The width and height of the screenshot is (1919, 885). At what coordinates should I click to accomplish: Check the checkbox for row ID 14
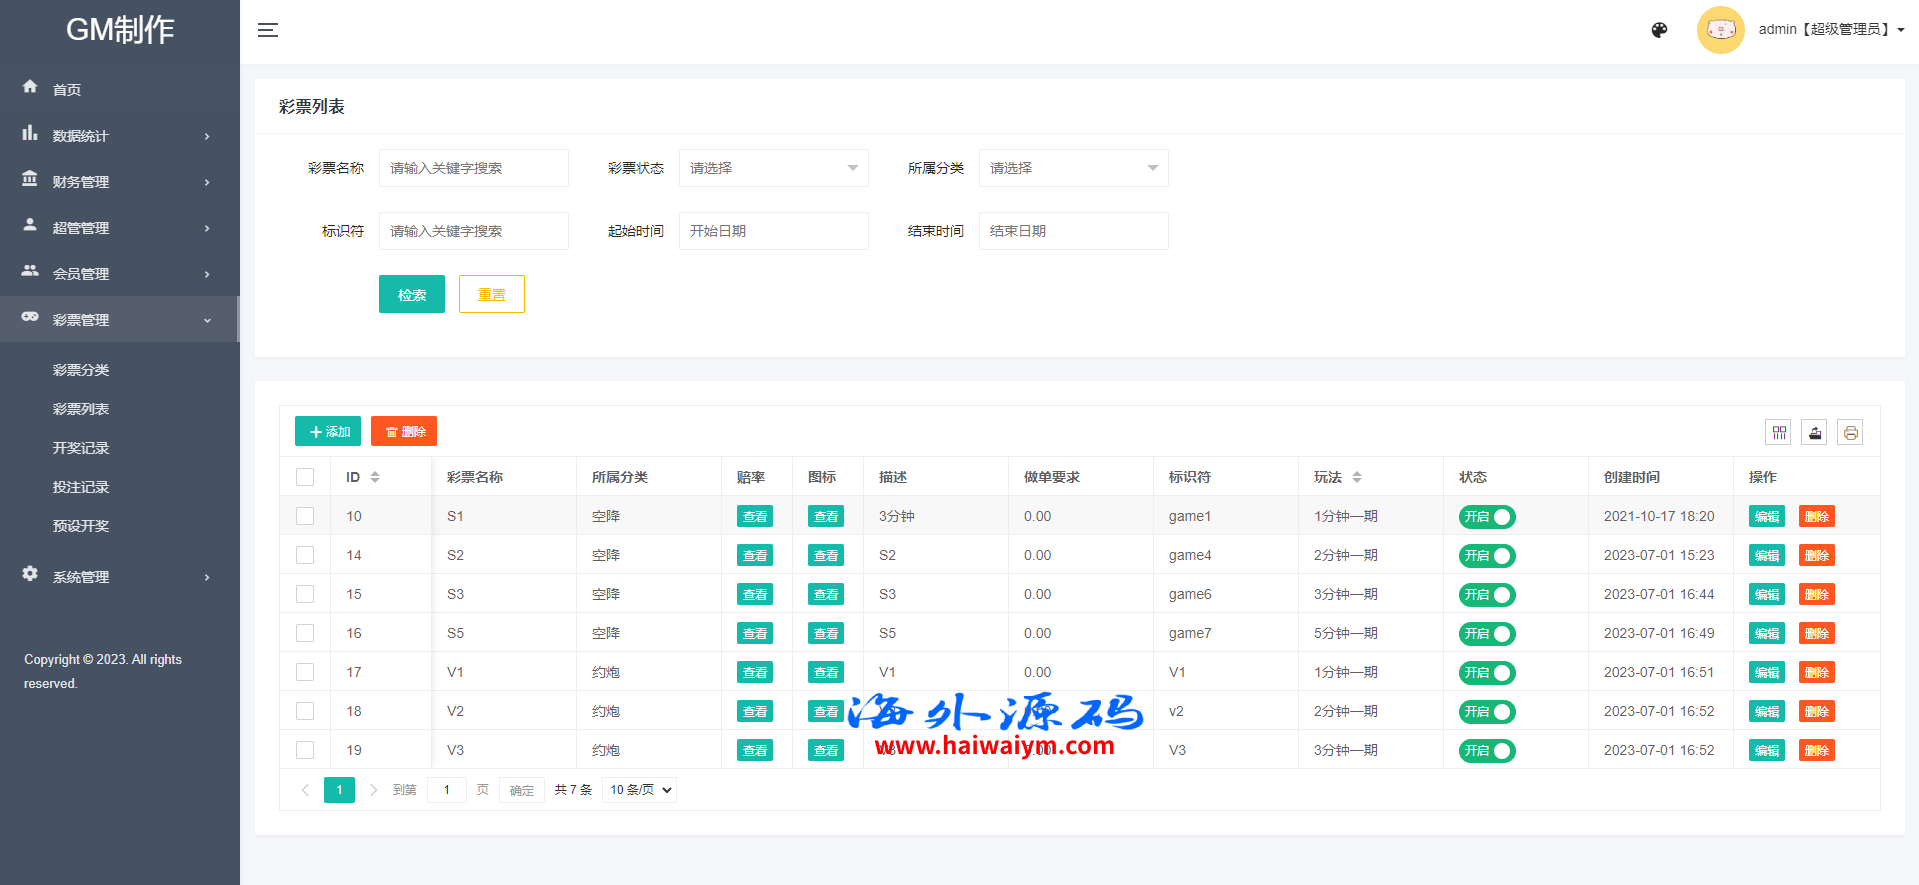pyautogui.click(x=305, y=555)
